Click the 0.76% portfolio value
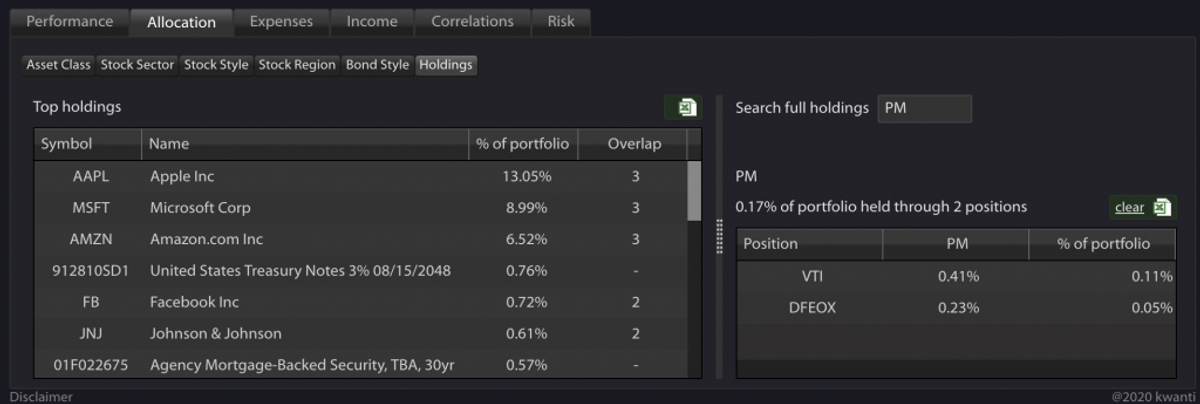Screen dimensions: 1200x404 pyautogui.click(x=526, y=270)
